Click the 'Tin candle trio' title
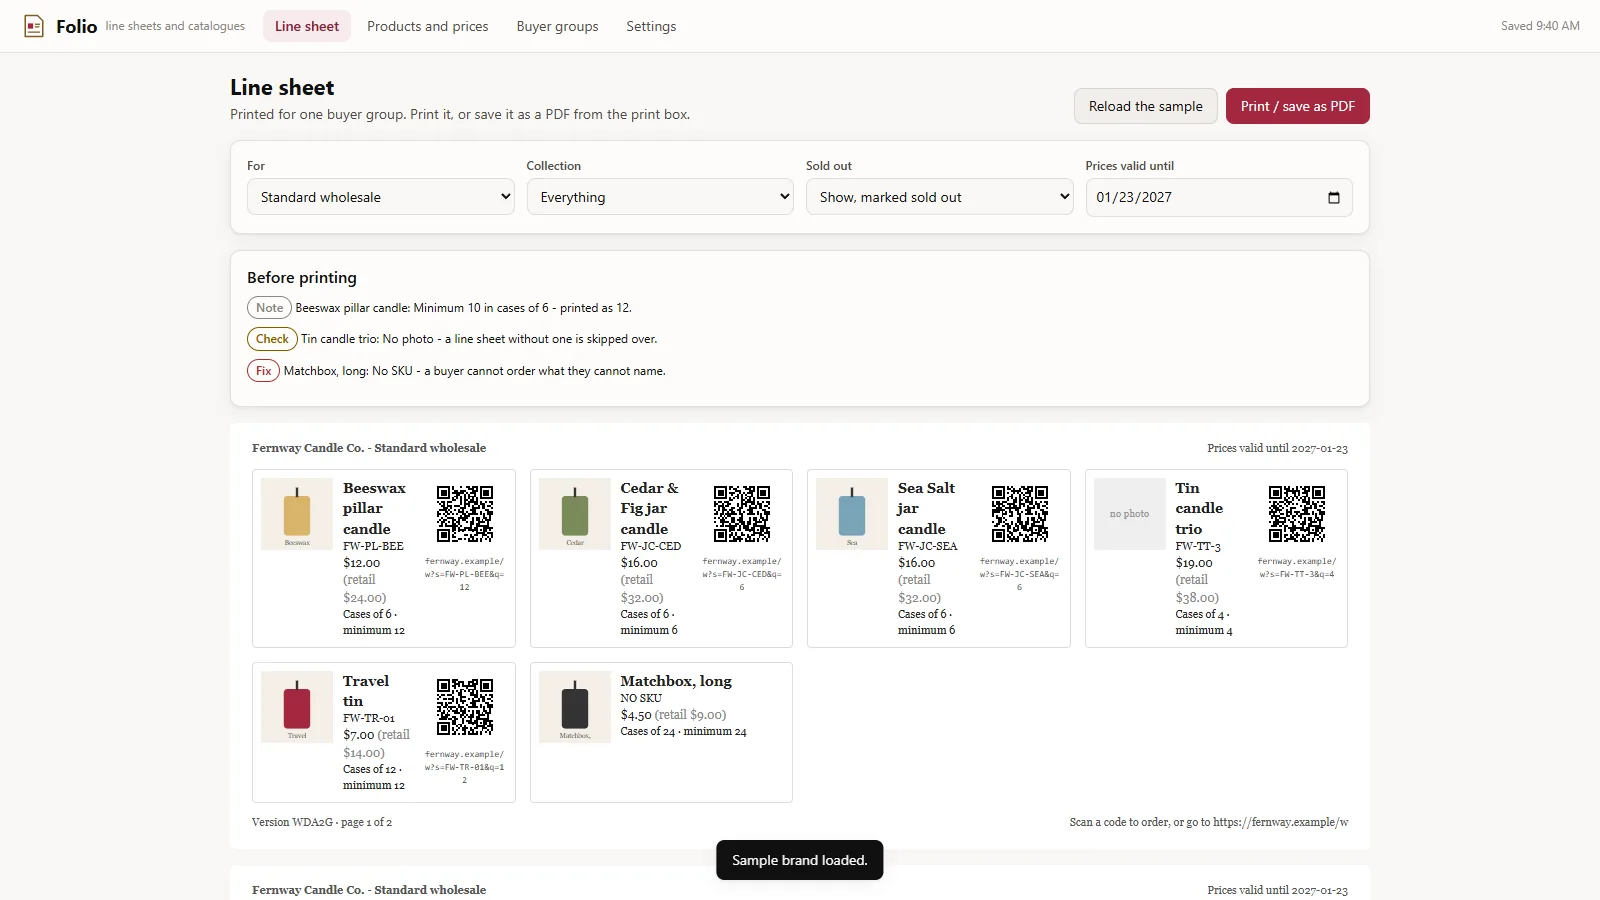The height and width of the screenshot is (900, 1600). 1199,508
